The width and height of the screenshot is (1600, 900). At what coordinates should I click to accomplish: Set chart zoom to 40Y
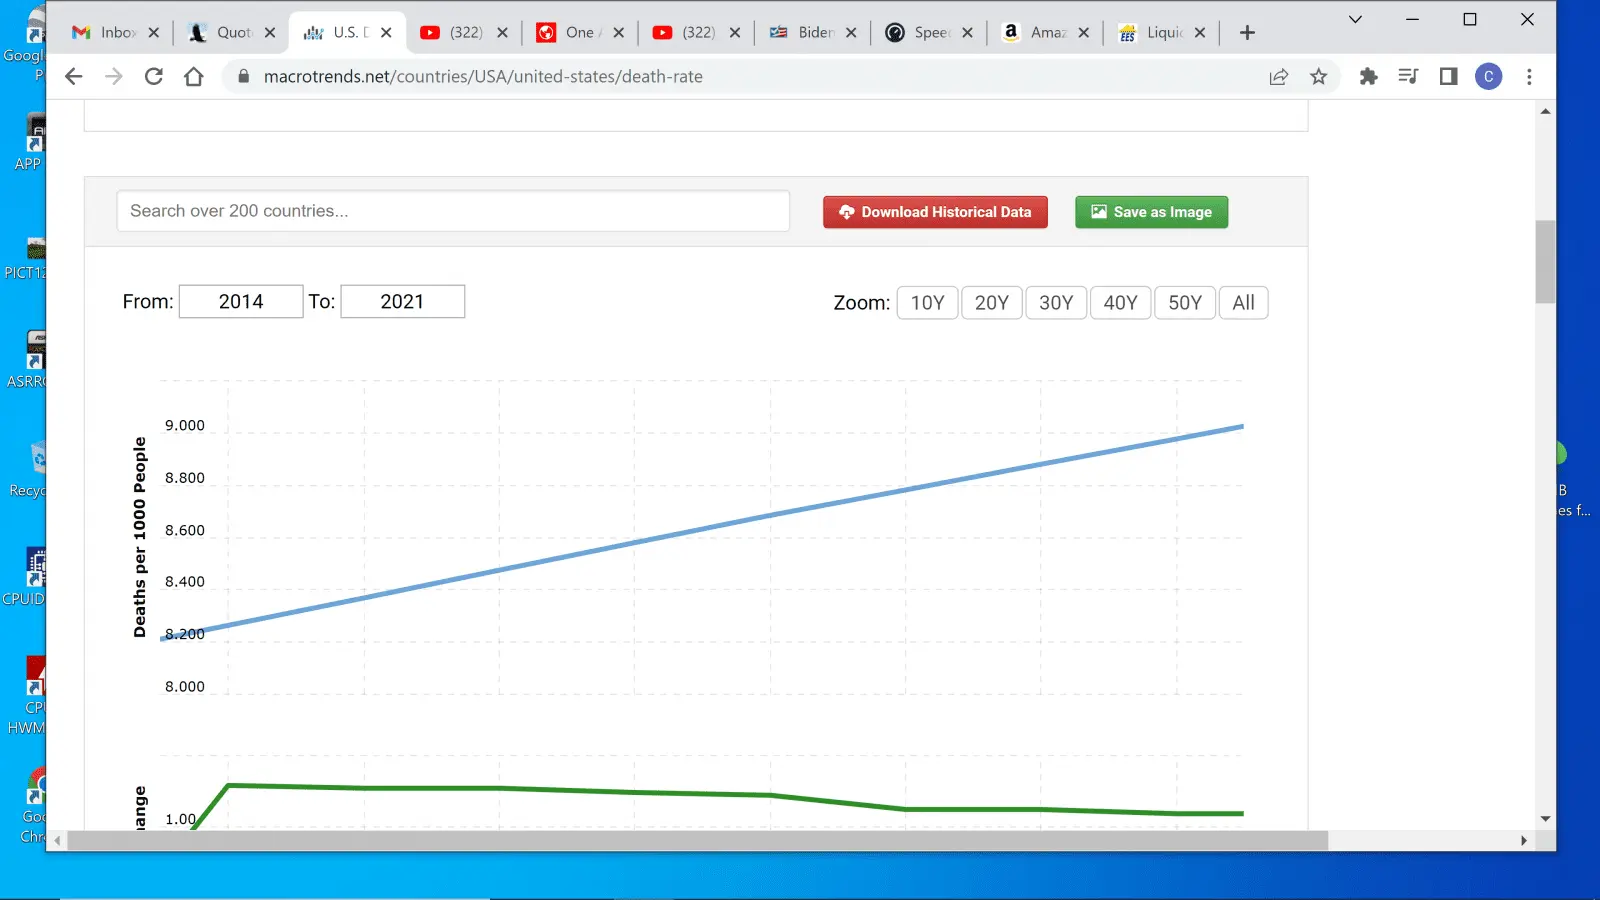(x=1120, y=303)
